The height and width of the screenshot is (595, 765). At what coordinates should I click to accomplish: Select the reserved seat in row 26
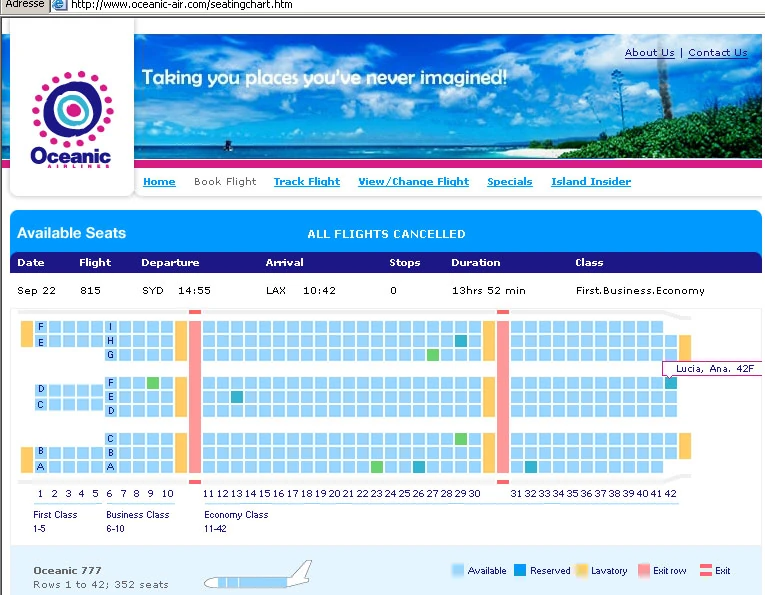[419, 467]
